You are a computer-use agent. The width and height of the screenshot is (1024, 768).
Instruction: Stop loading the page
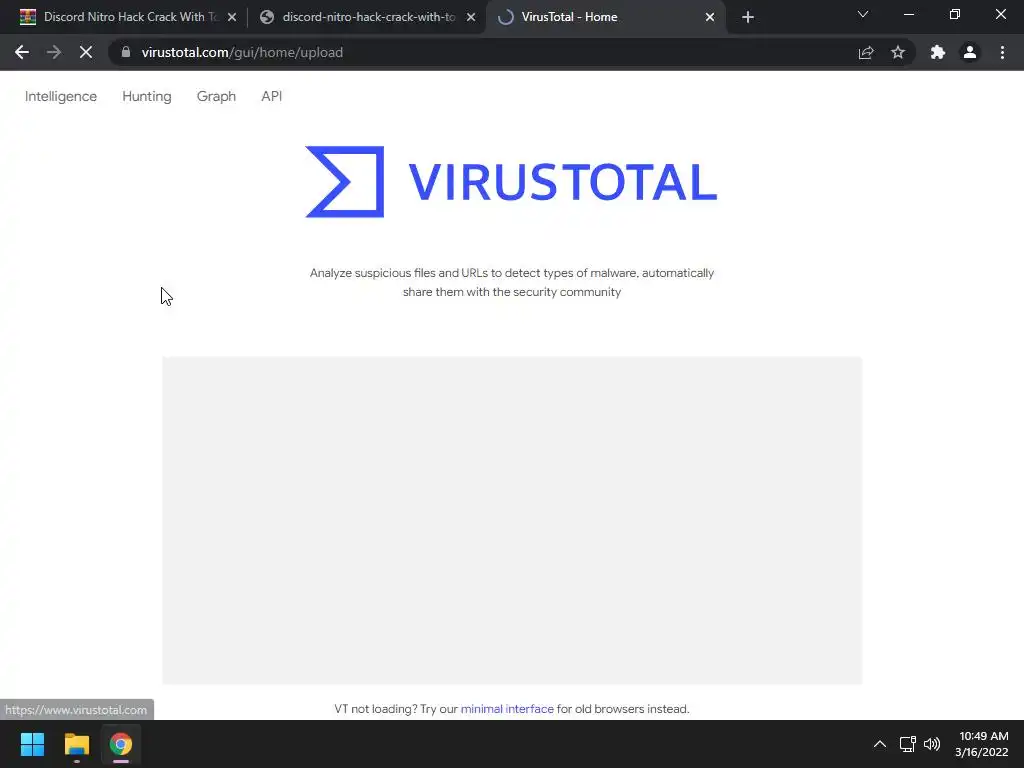click(x=86, y=52)
